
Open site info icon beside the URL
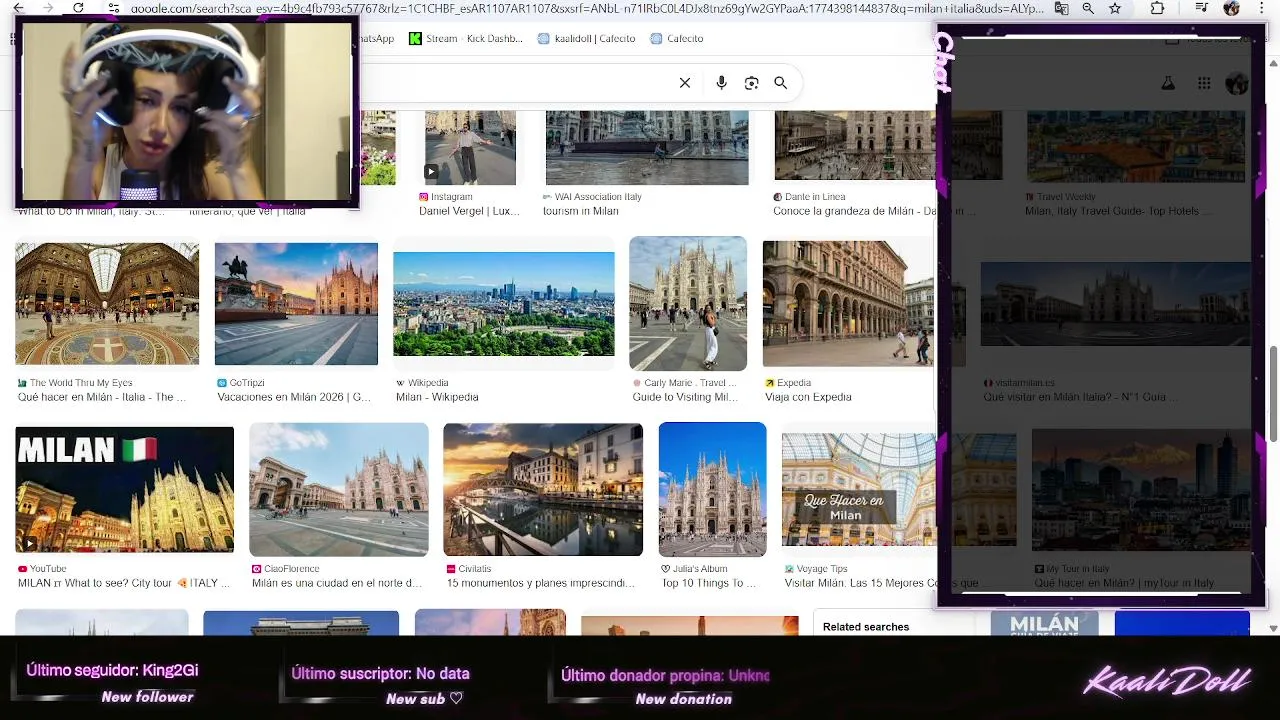point(113,8)
